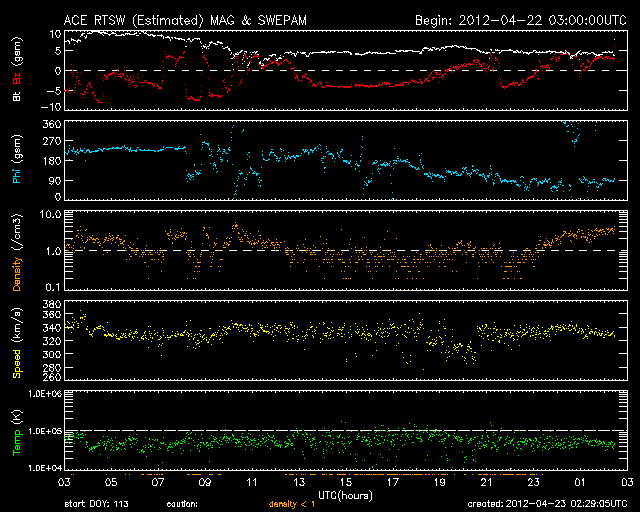Select the 270 tick on Phi axis
This screenshot has width=640, height=512.
coord(52,141)
